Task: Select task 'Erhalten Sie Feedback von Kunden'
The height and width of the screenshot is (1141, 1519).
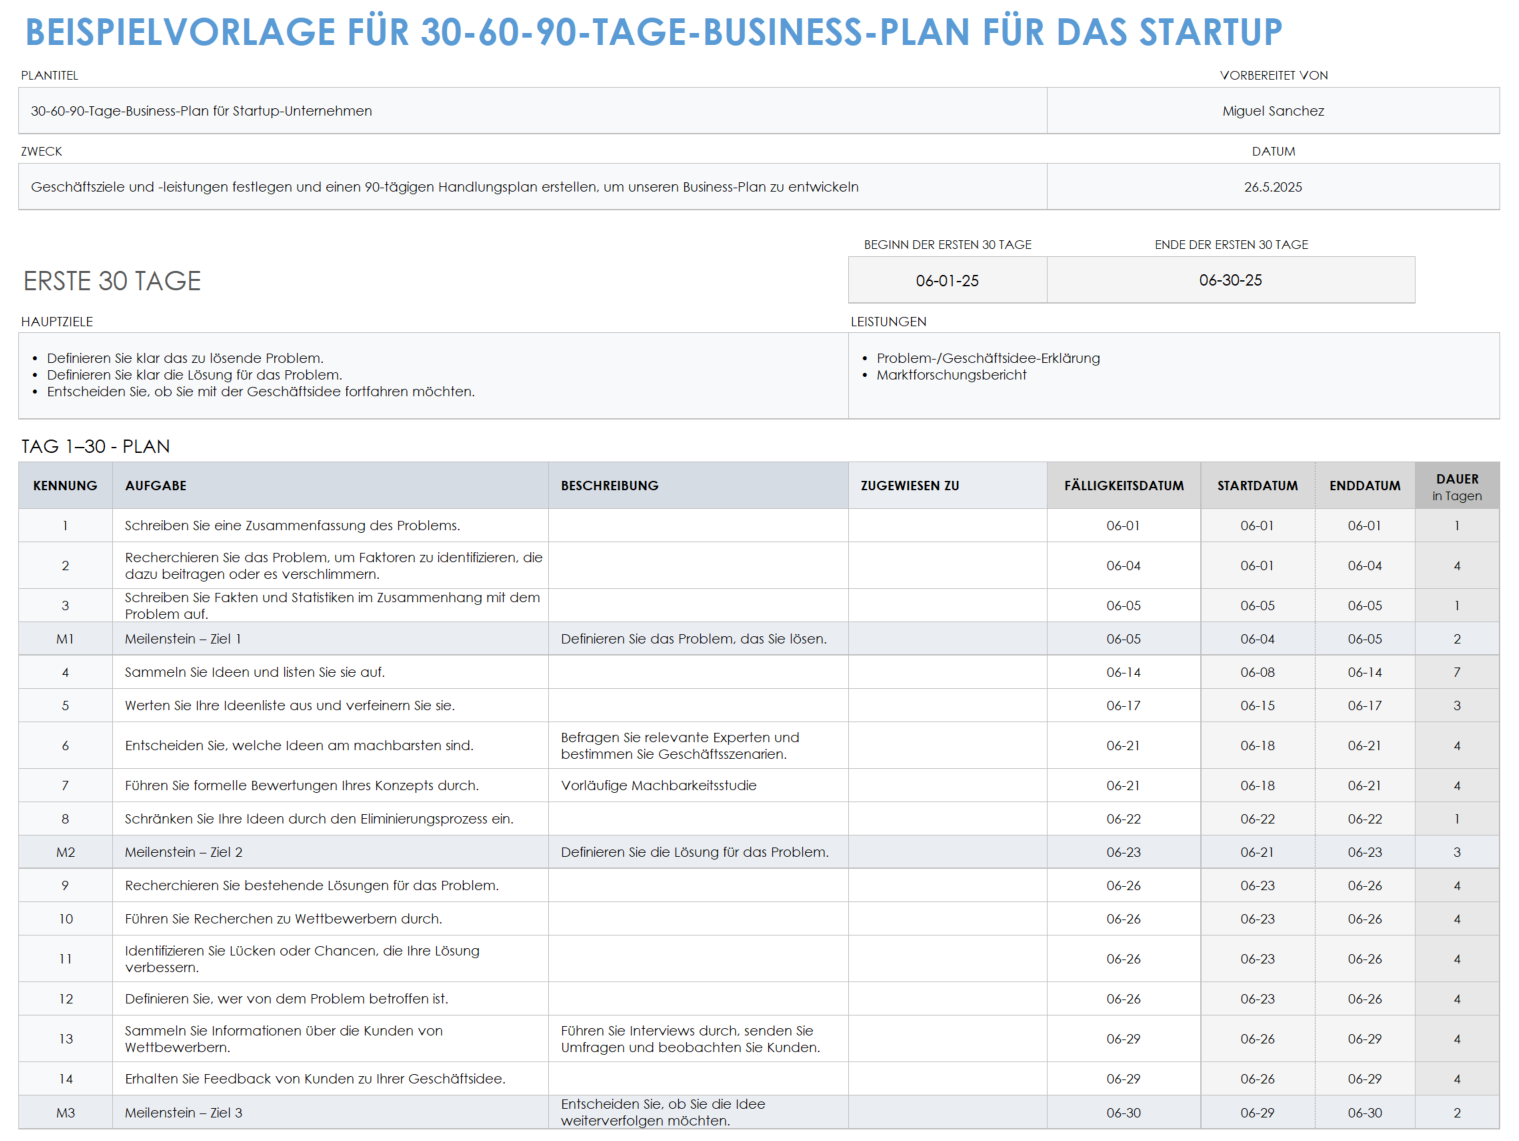Action: coord(330,1078)
